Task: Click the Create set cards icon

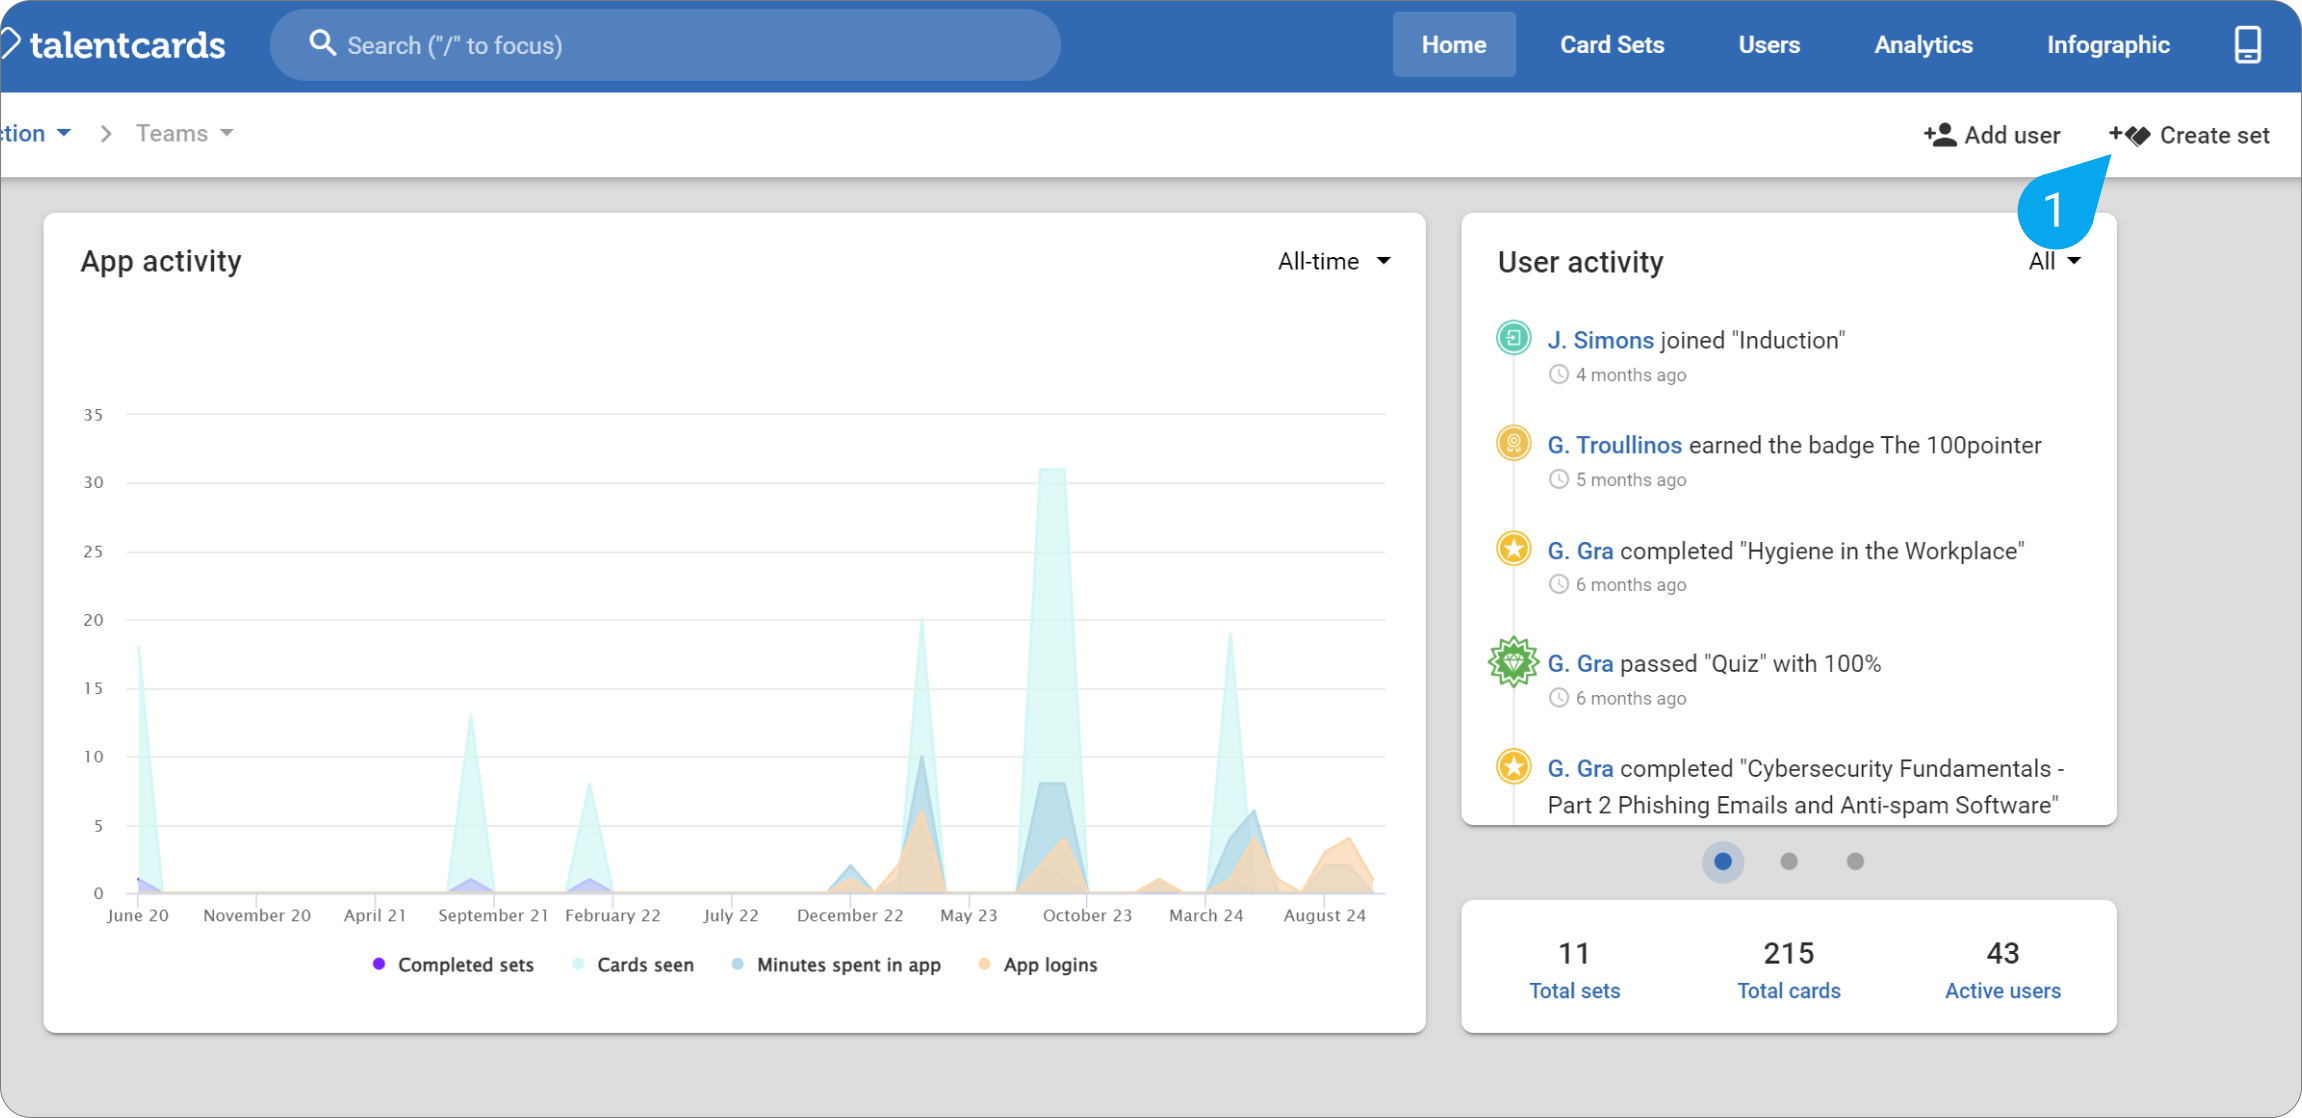Action: (x=2130, y=135)
